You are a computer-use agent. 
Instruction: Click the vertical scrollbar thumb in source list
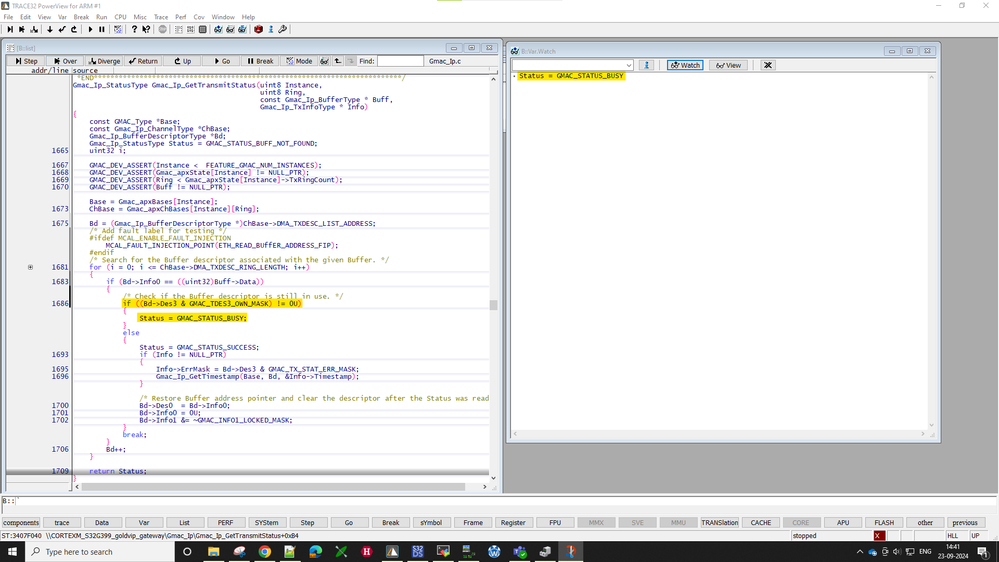(493, 305)
